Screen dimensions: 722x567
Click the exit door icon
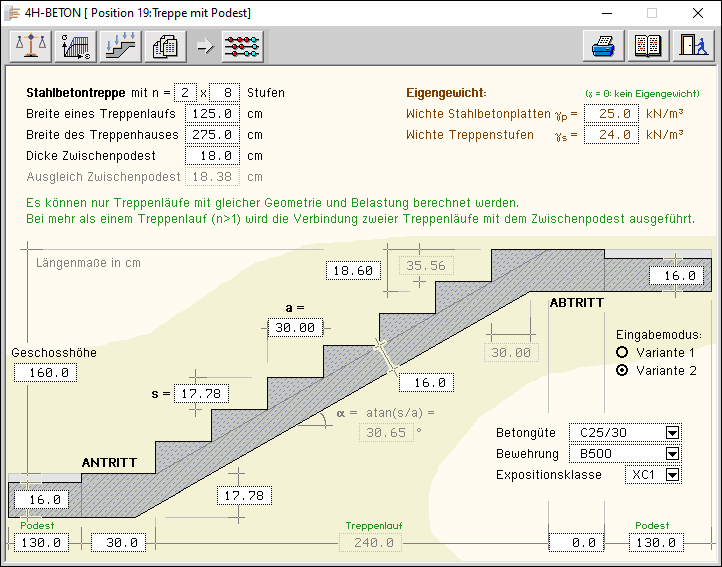click(x=691, y=46)
